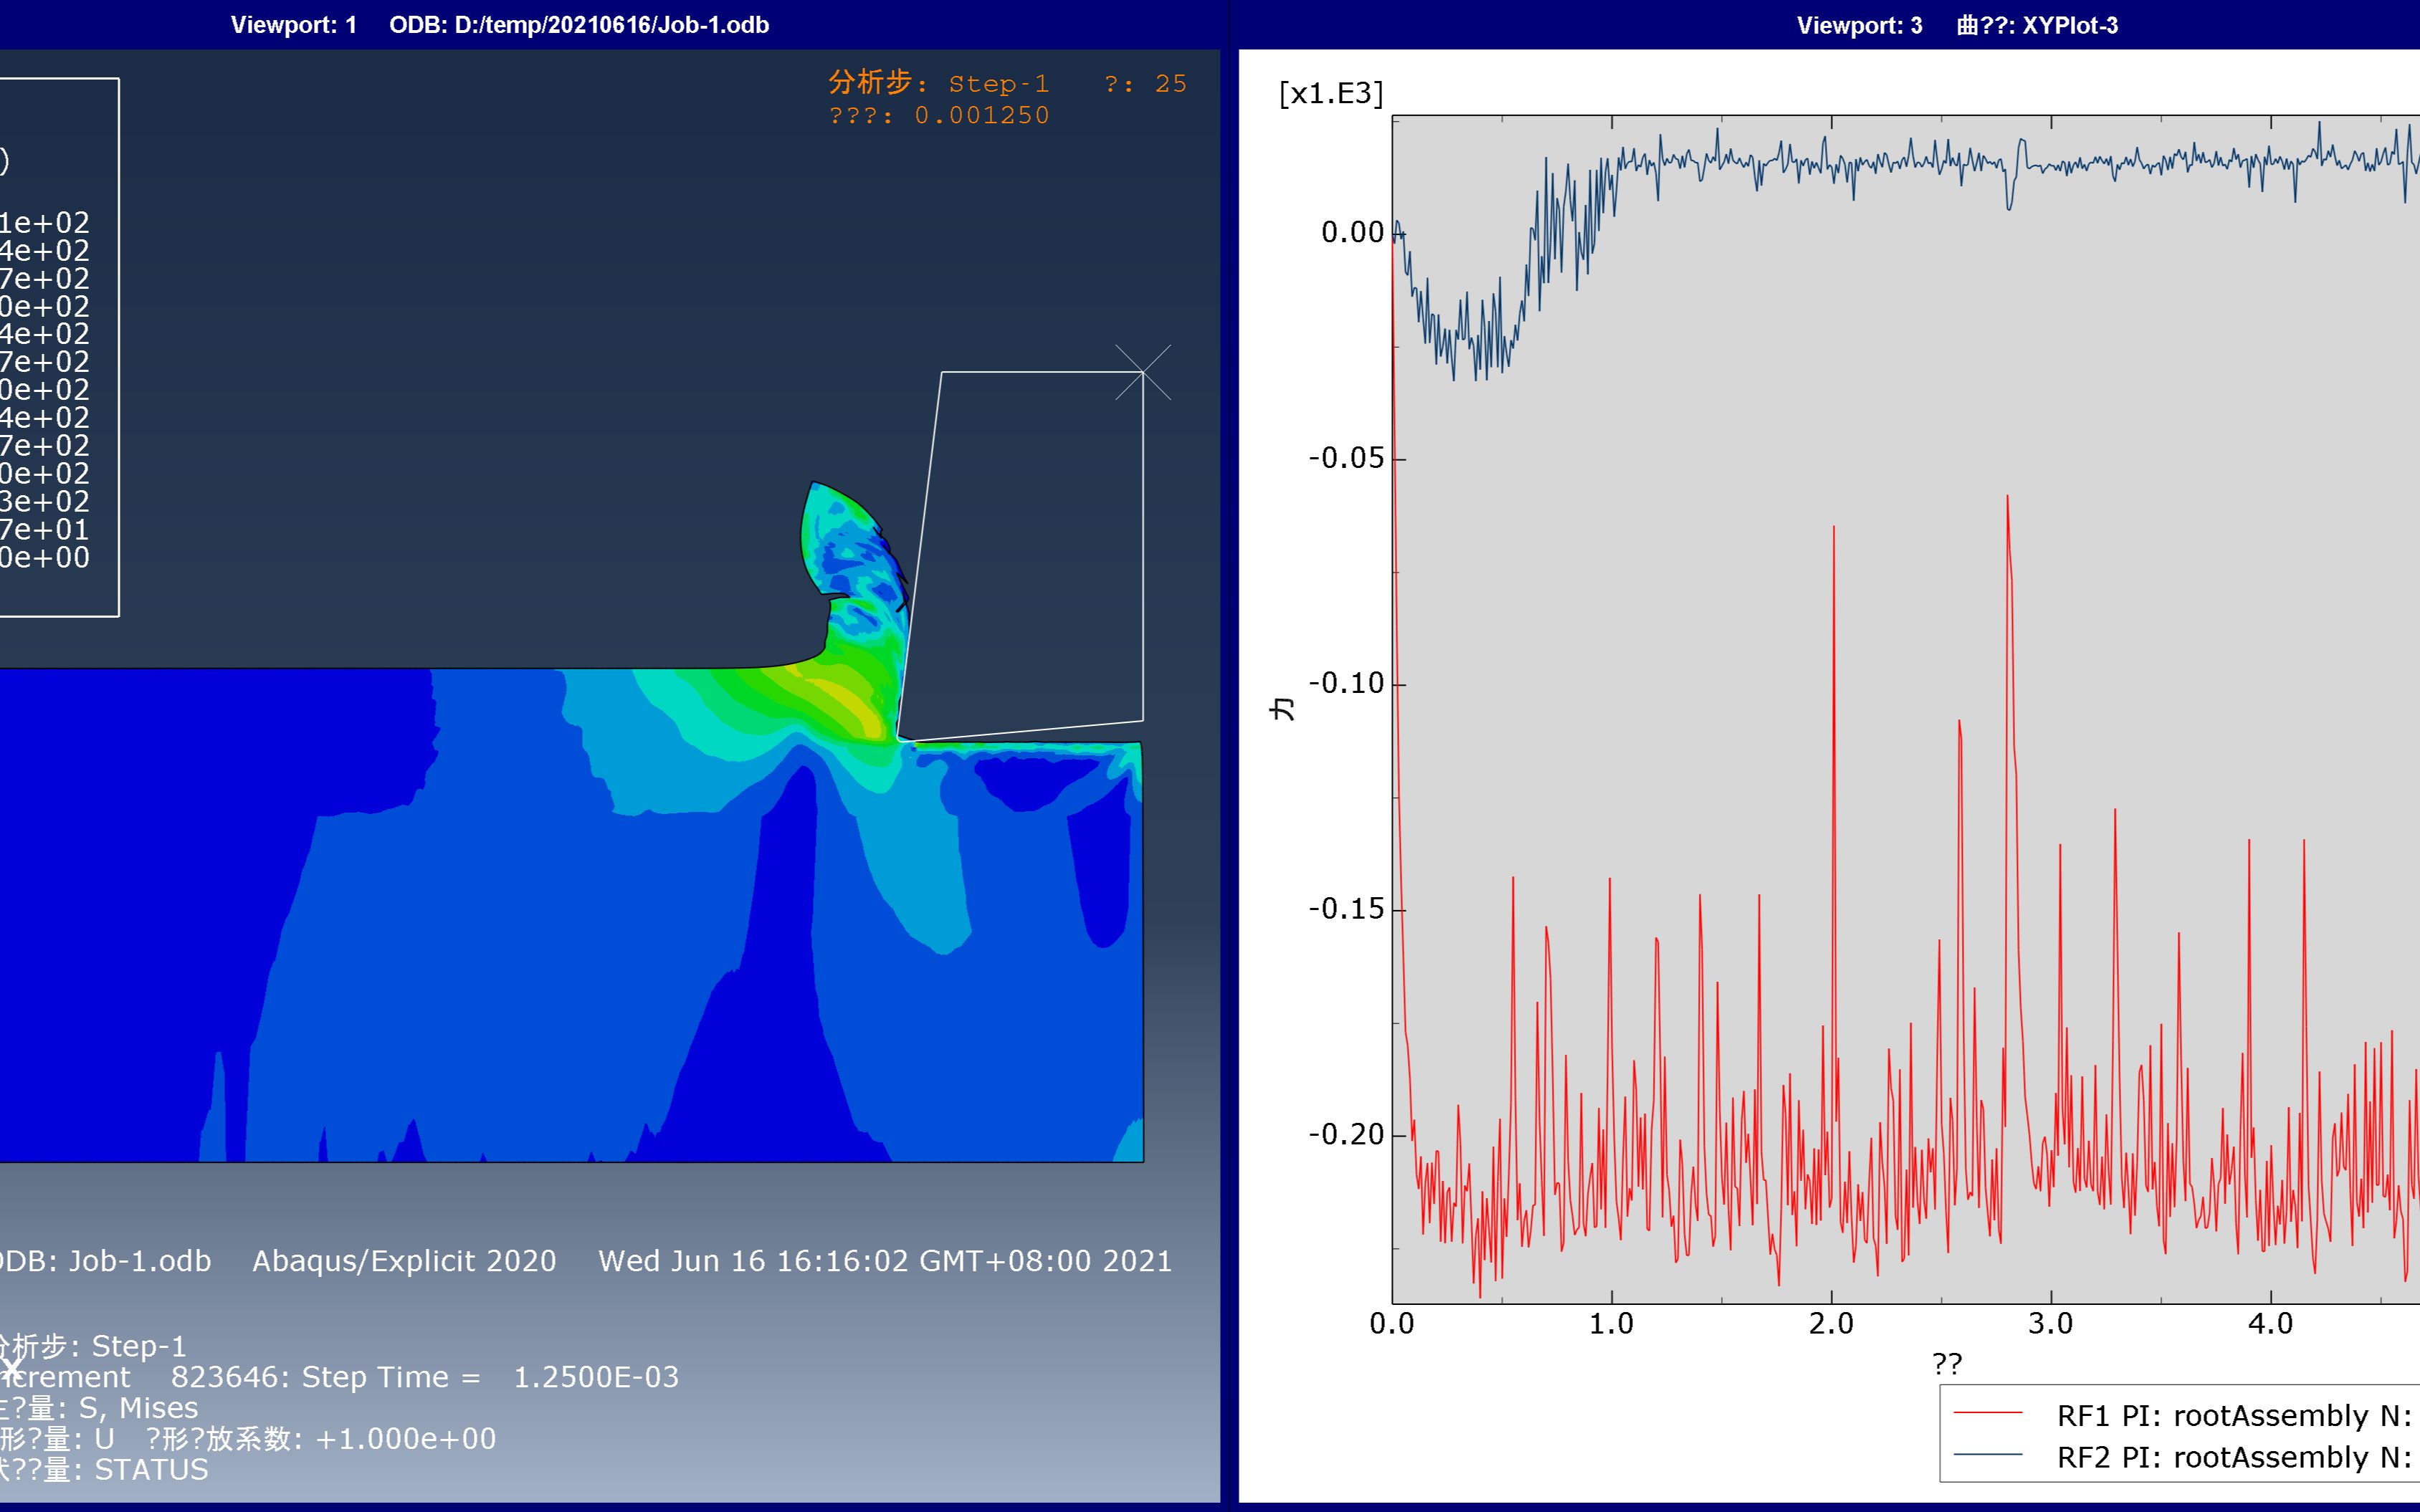Click the 2.0 tick label on X axis
Image resolution: width=2420 pixels, height=1512 pixels.
(x=1831, y=1324)
